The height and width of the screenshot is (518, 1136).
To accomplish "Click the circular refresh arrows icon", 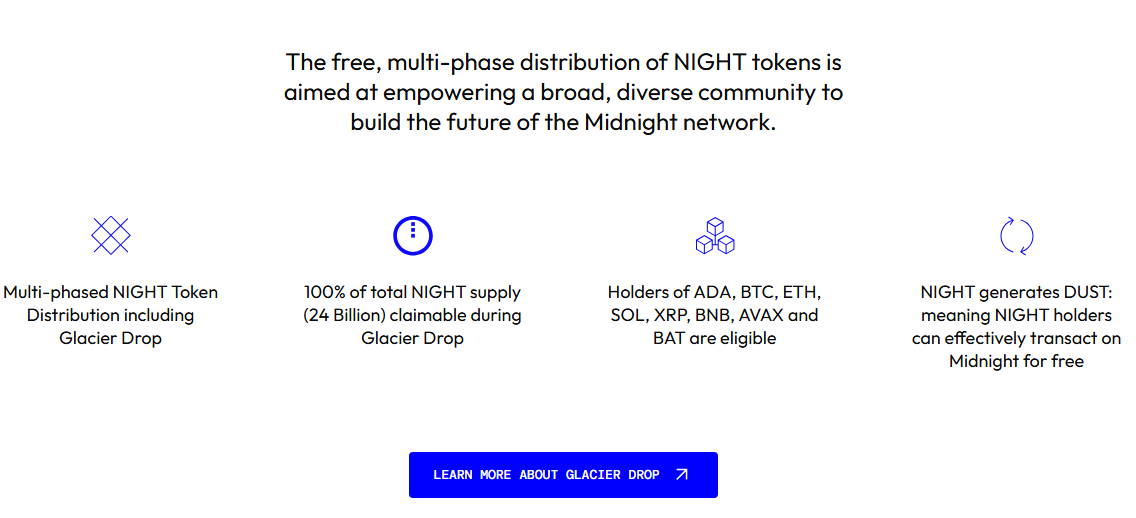I will (1016, 235).
